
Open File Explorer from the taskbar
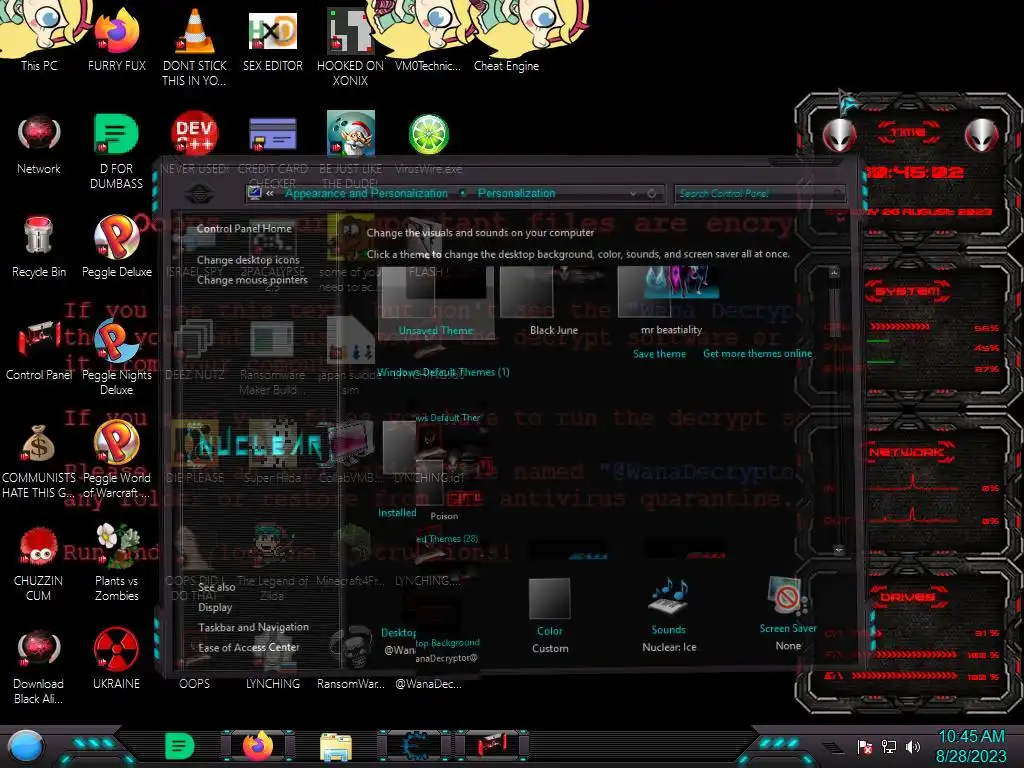(x=336, y=747)
